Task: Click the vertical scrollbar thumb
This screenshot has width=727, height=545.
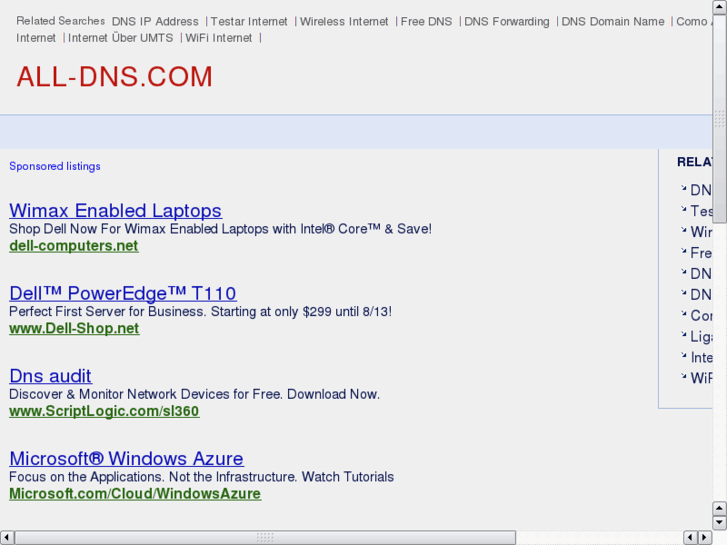Action: 719,119
